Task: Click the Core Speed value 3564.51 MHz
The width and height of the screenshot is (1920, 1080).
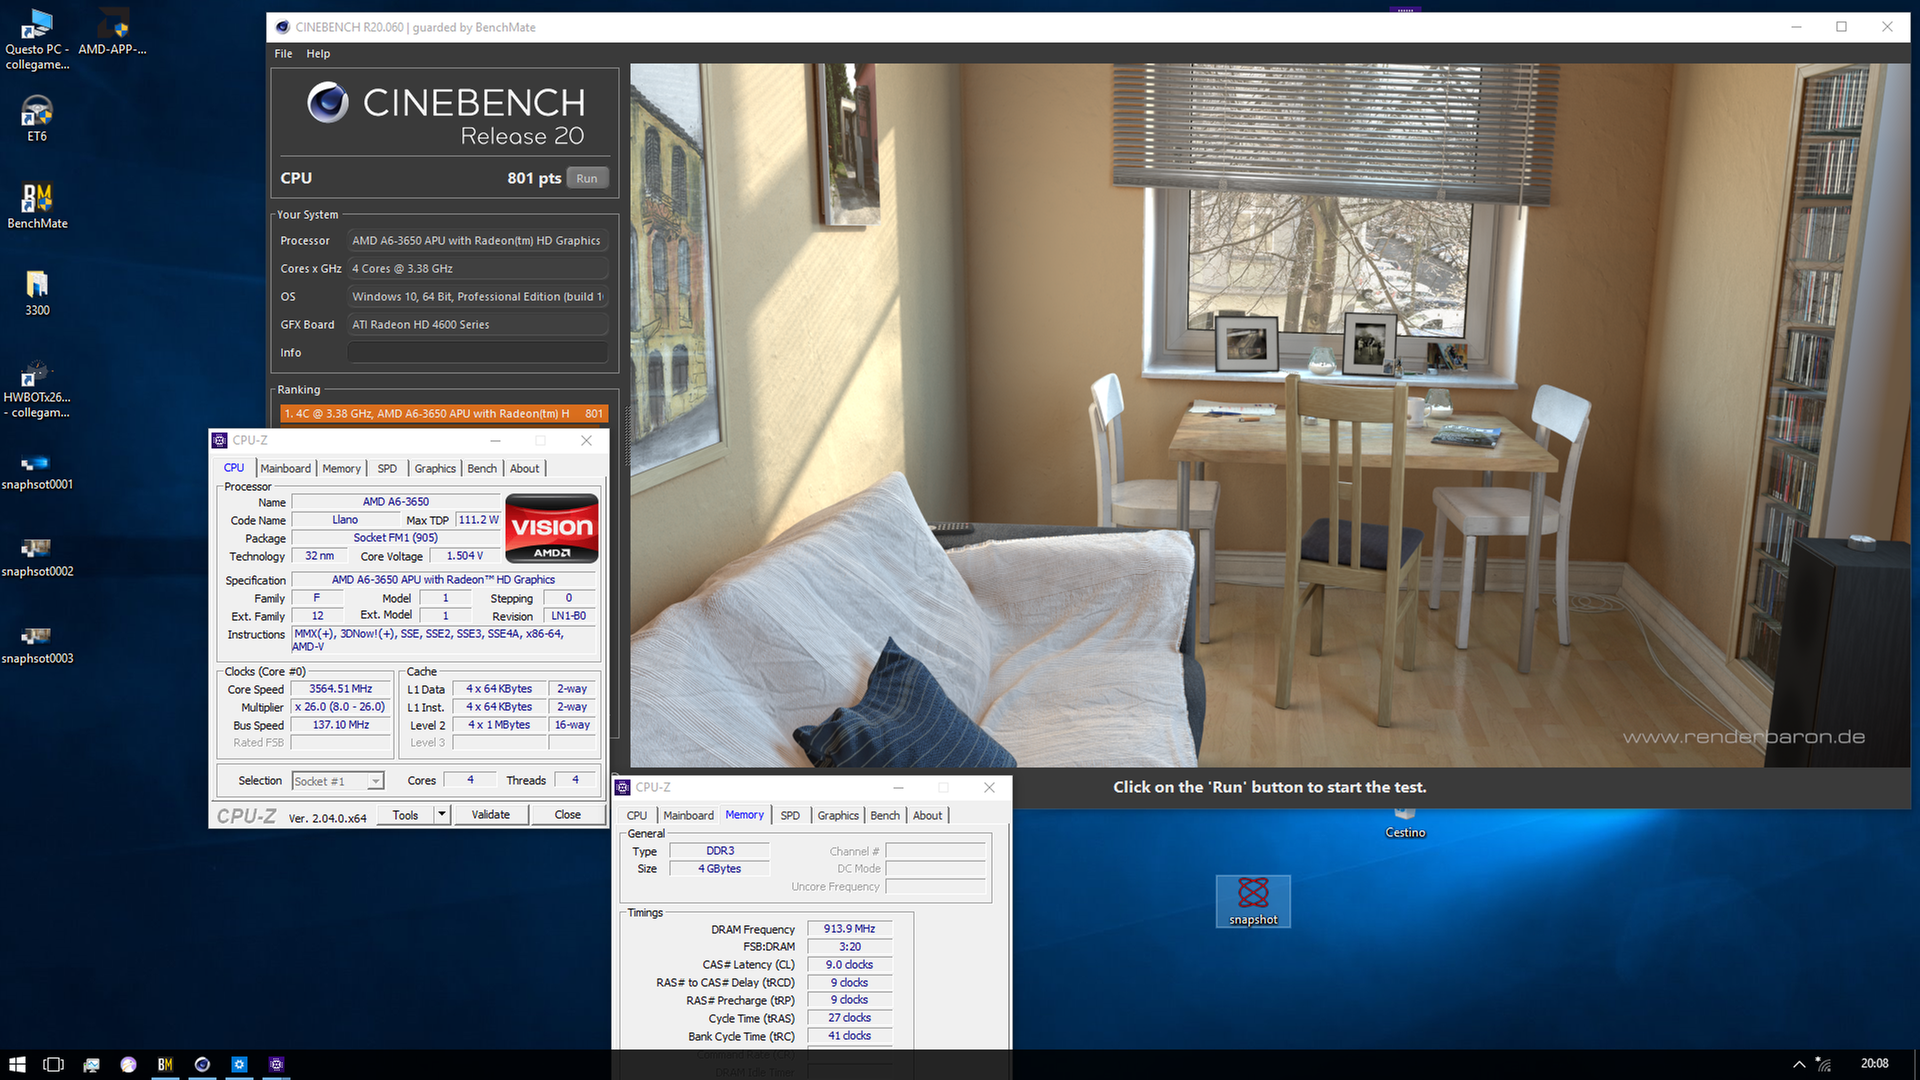Action: (x=341, y=689)
